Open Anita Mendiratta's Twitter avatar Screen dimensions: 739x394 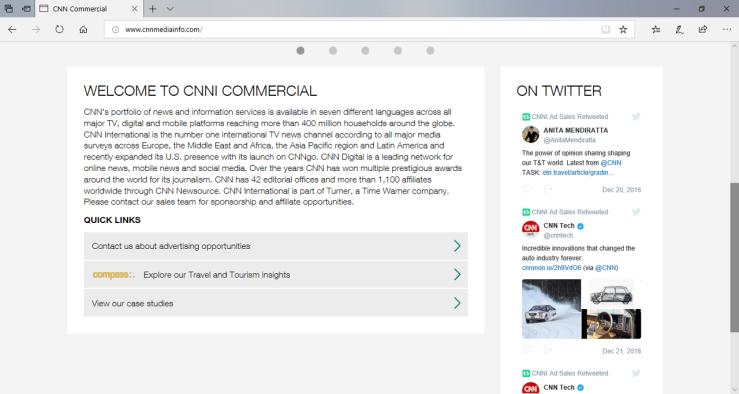(x=530, y=134)
